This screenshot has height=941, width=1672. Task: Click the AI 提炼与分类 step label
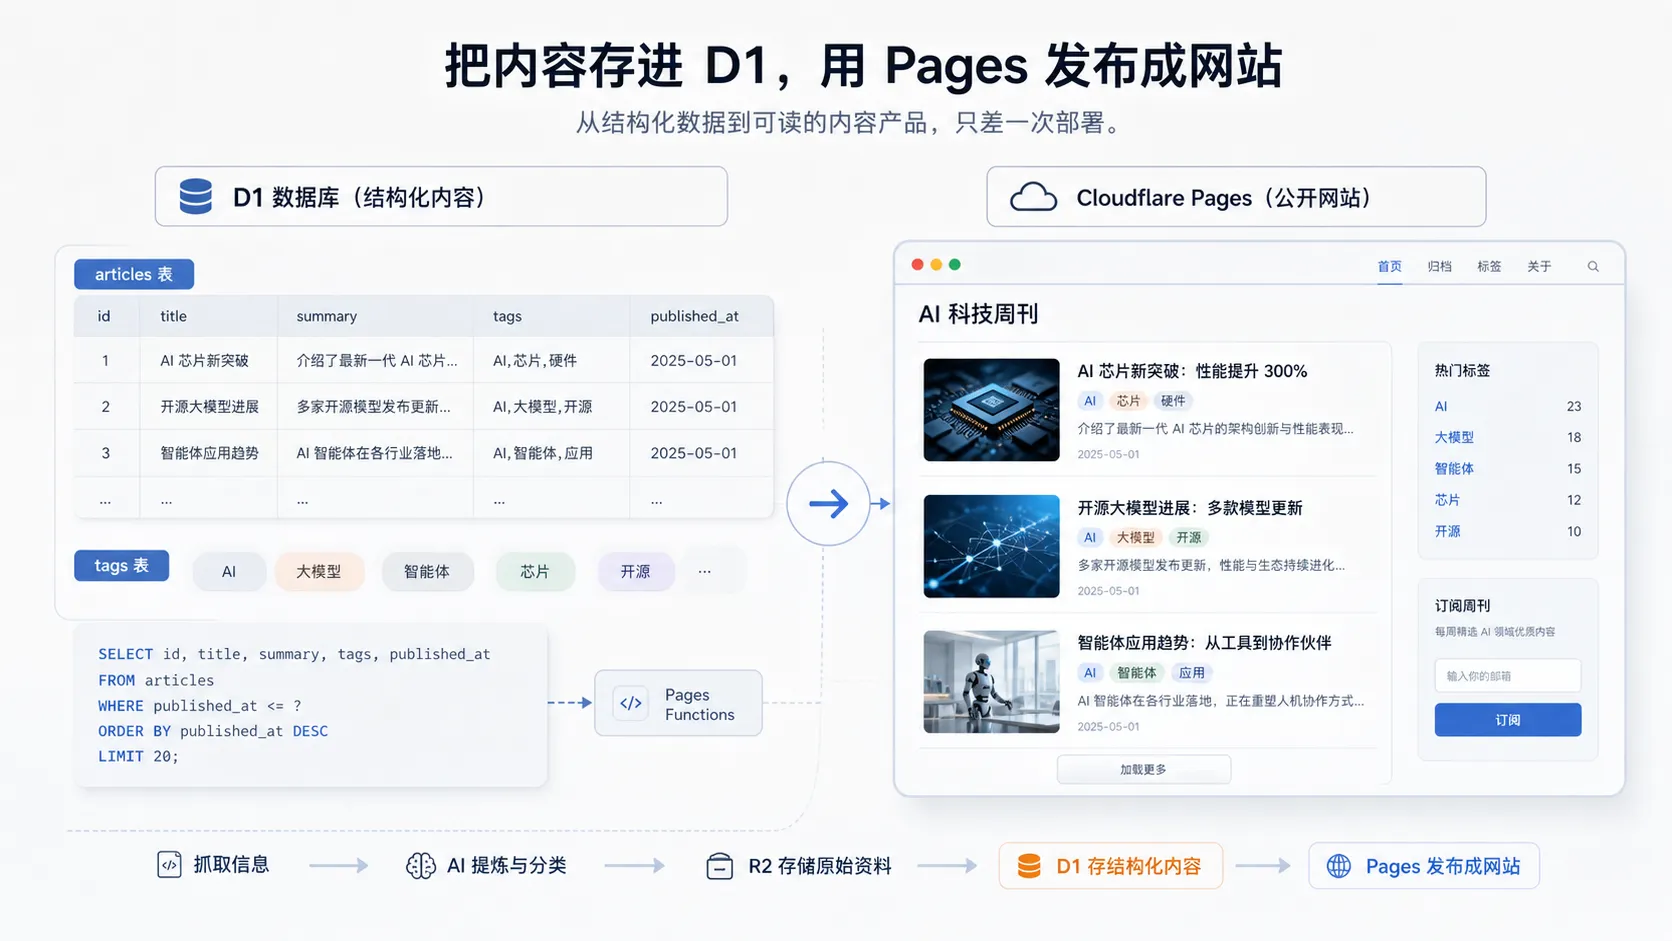click(x=507, y=866)
